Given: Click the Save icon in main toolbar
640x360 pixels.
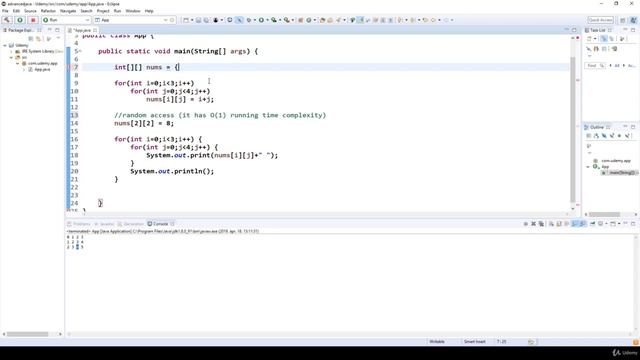Looking at the screenshot, I should pyautogui.click(x=199, y=20).
